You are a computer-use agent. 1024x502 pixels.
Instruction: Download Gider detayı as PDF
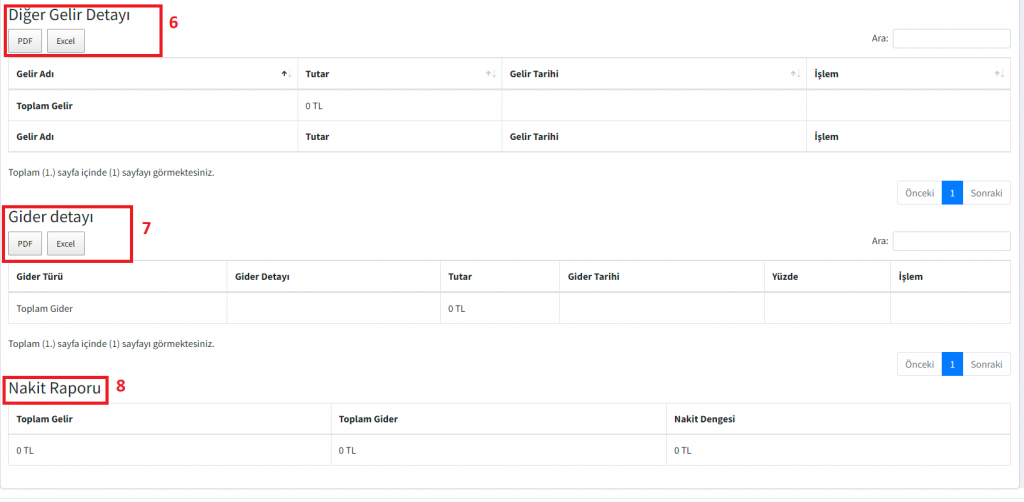[x=25, y=243]
